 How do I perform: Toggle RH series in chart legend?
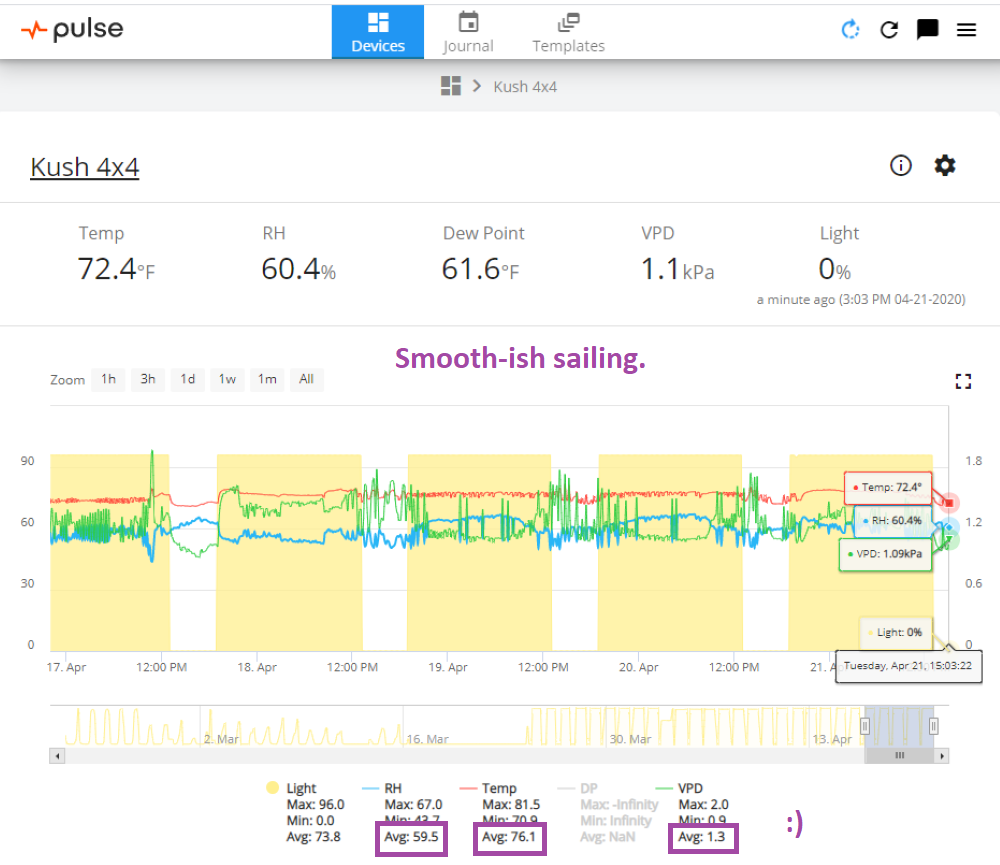point(393,788)
